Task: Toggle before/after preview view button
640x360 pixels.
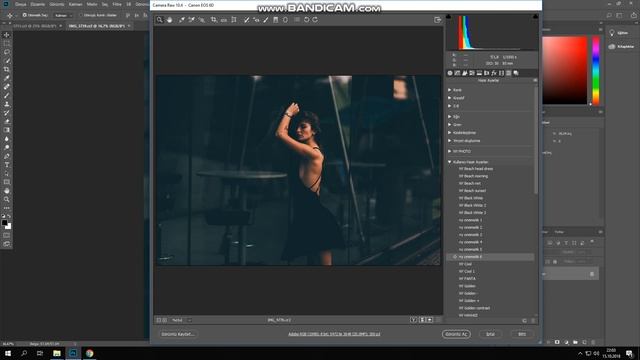Action: point(413,320)
